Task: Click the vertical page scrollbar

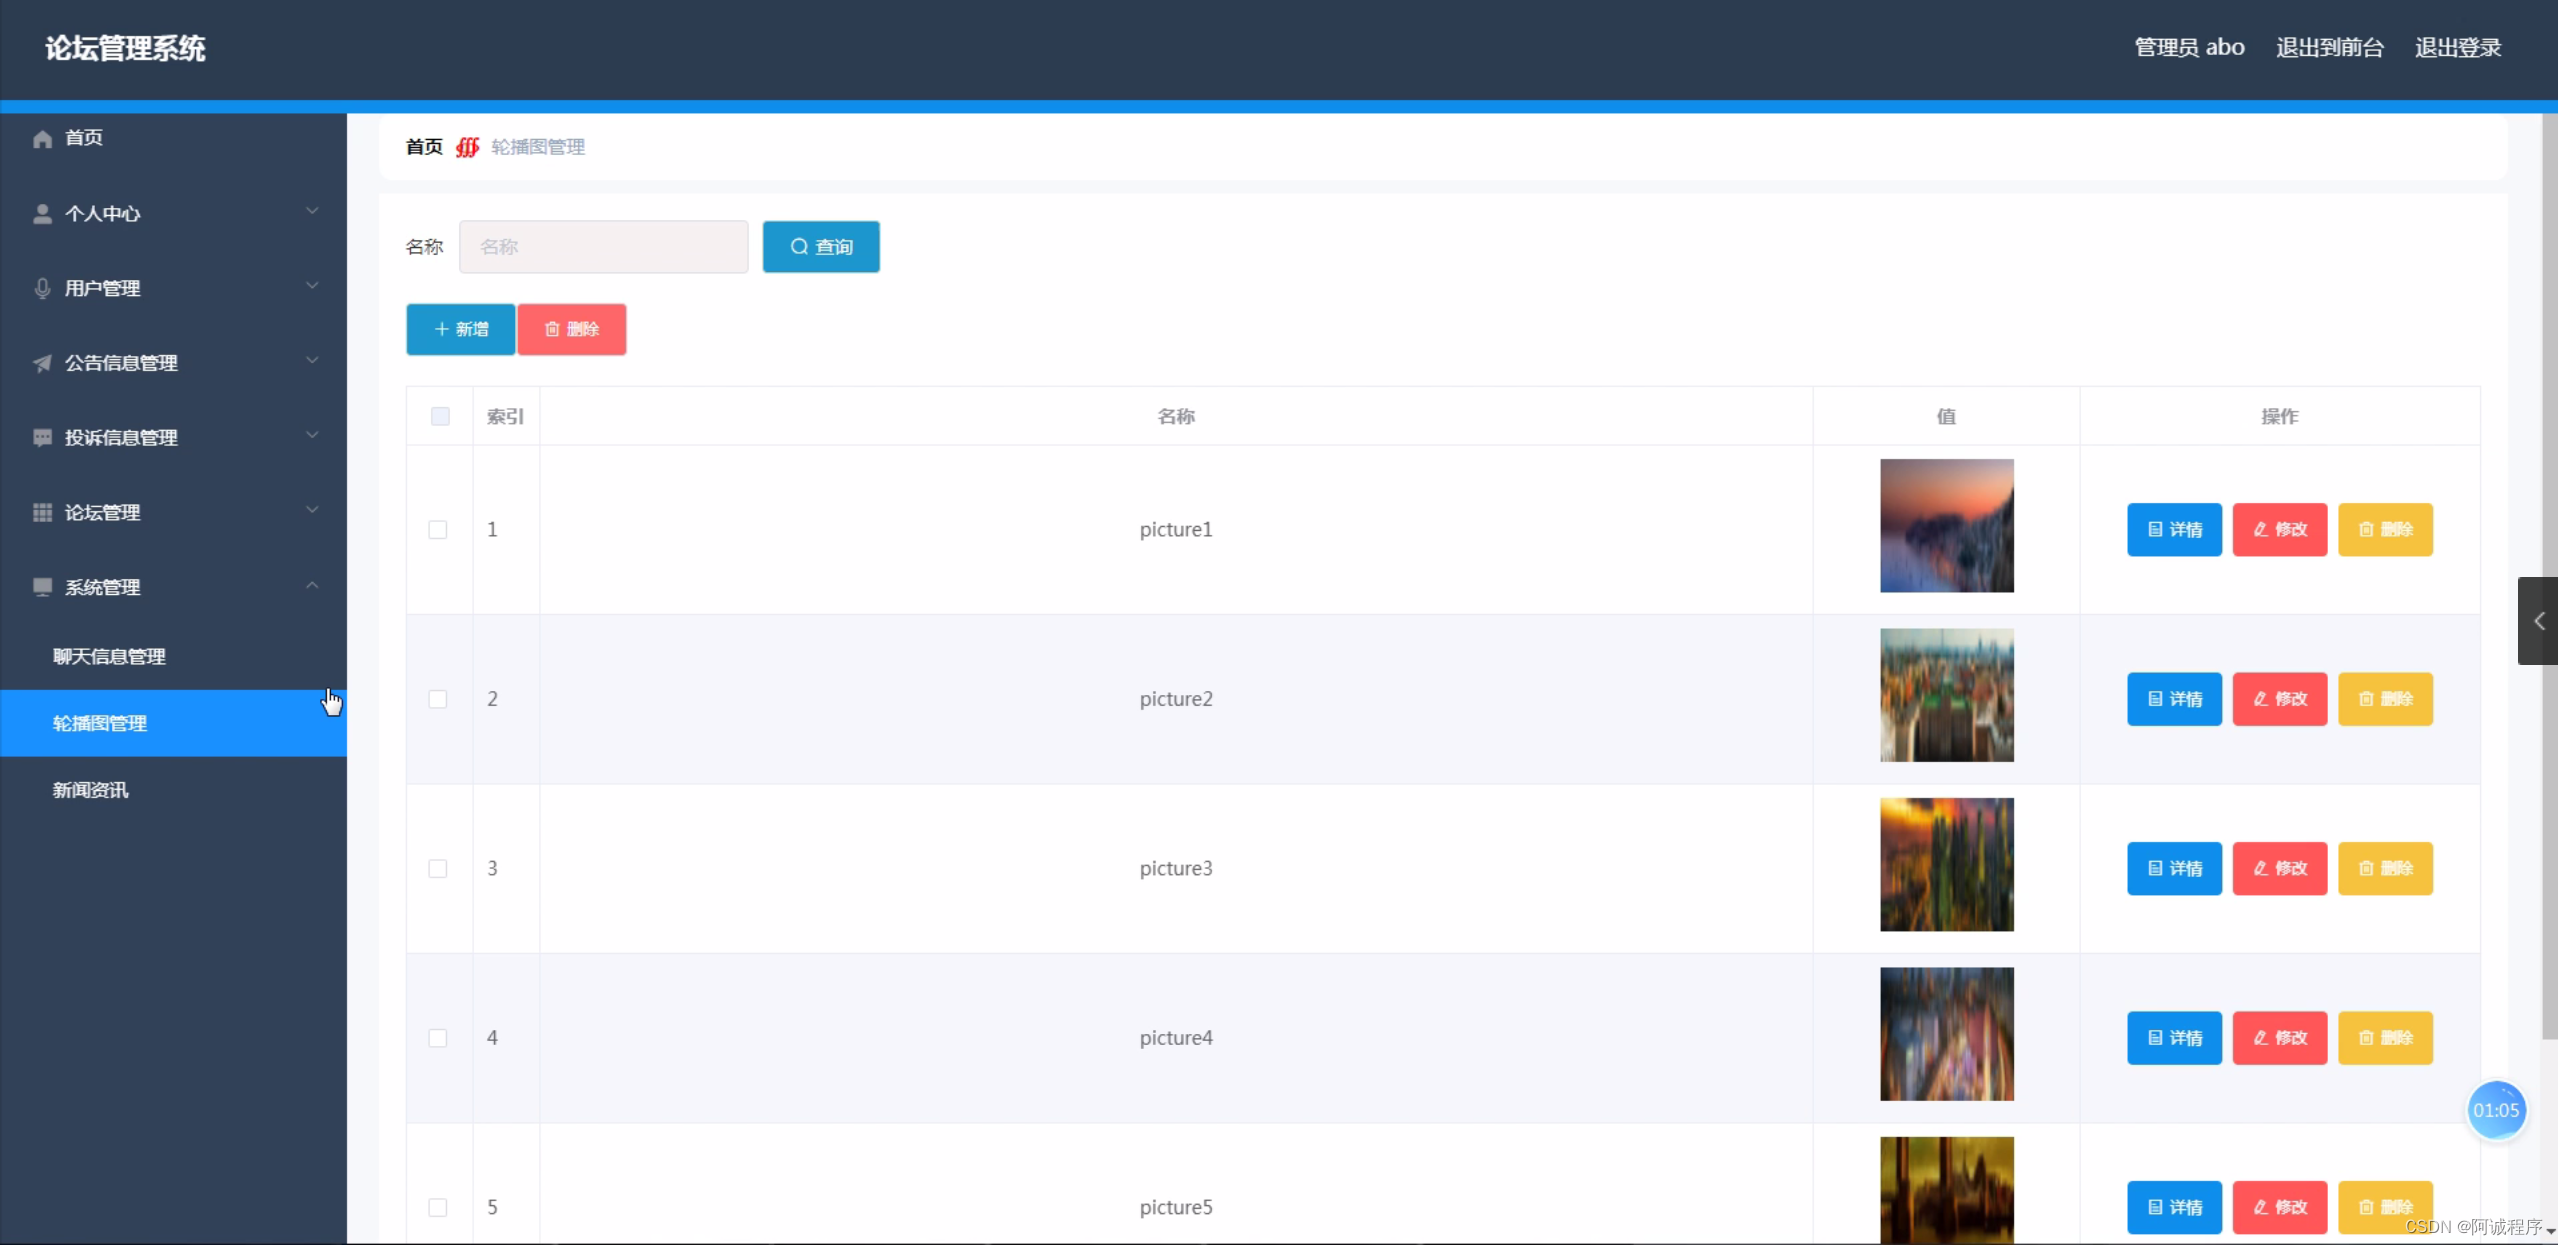Action: click(2549, 576)
